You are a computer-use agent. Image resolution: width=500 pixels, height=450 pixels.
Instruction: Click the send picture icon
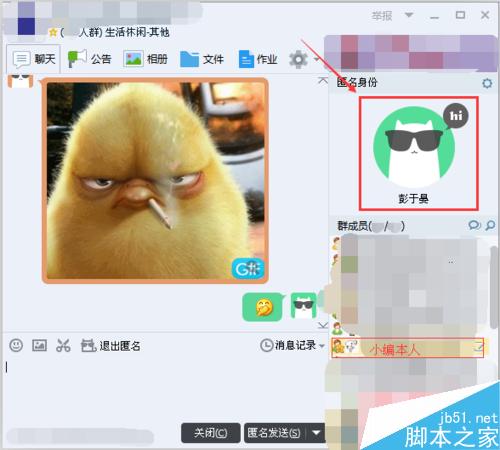[x=39, y=345]
